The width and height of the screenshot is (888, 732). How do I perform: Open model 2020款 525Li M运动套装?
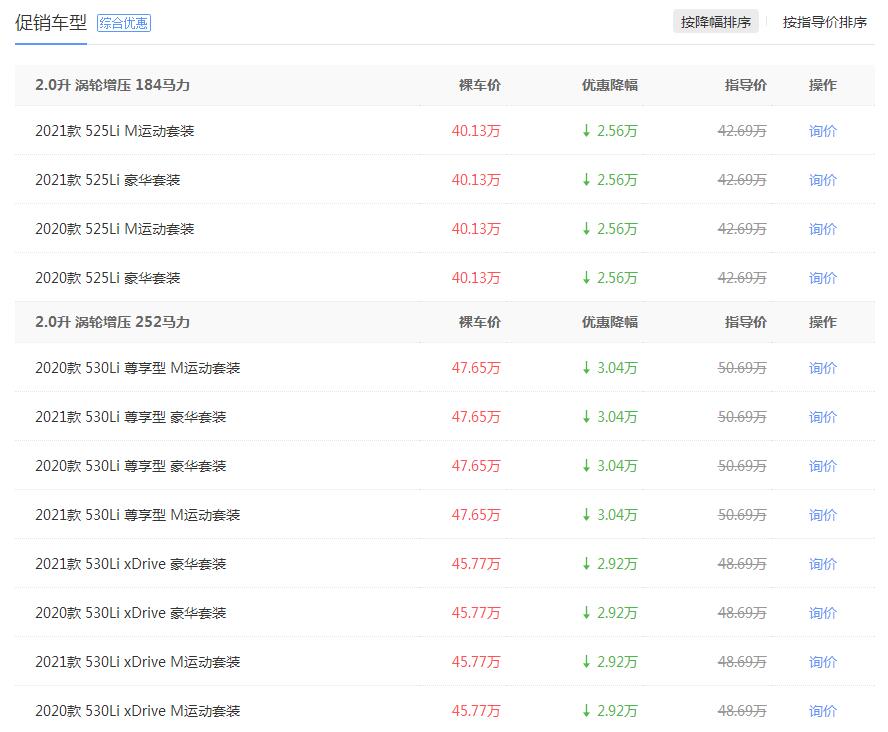[x=114, y=229]
